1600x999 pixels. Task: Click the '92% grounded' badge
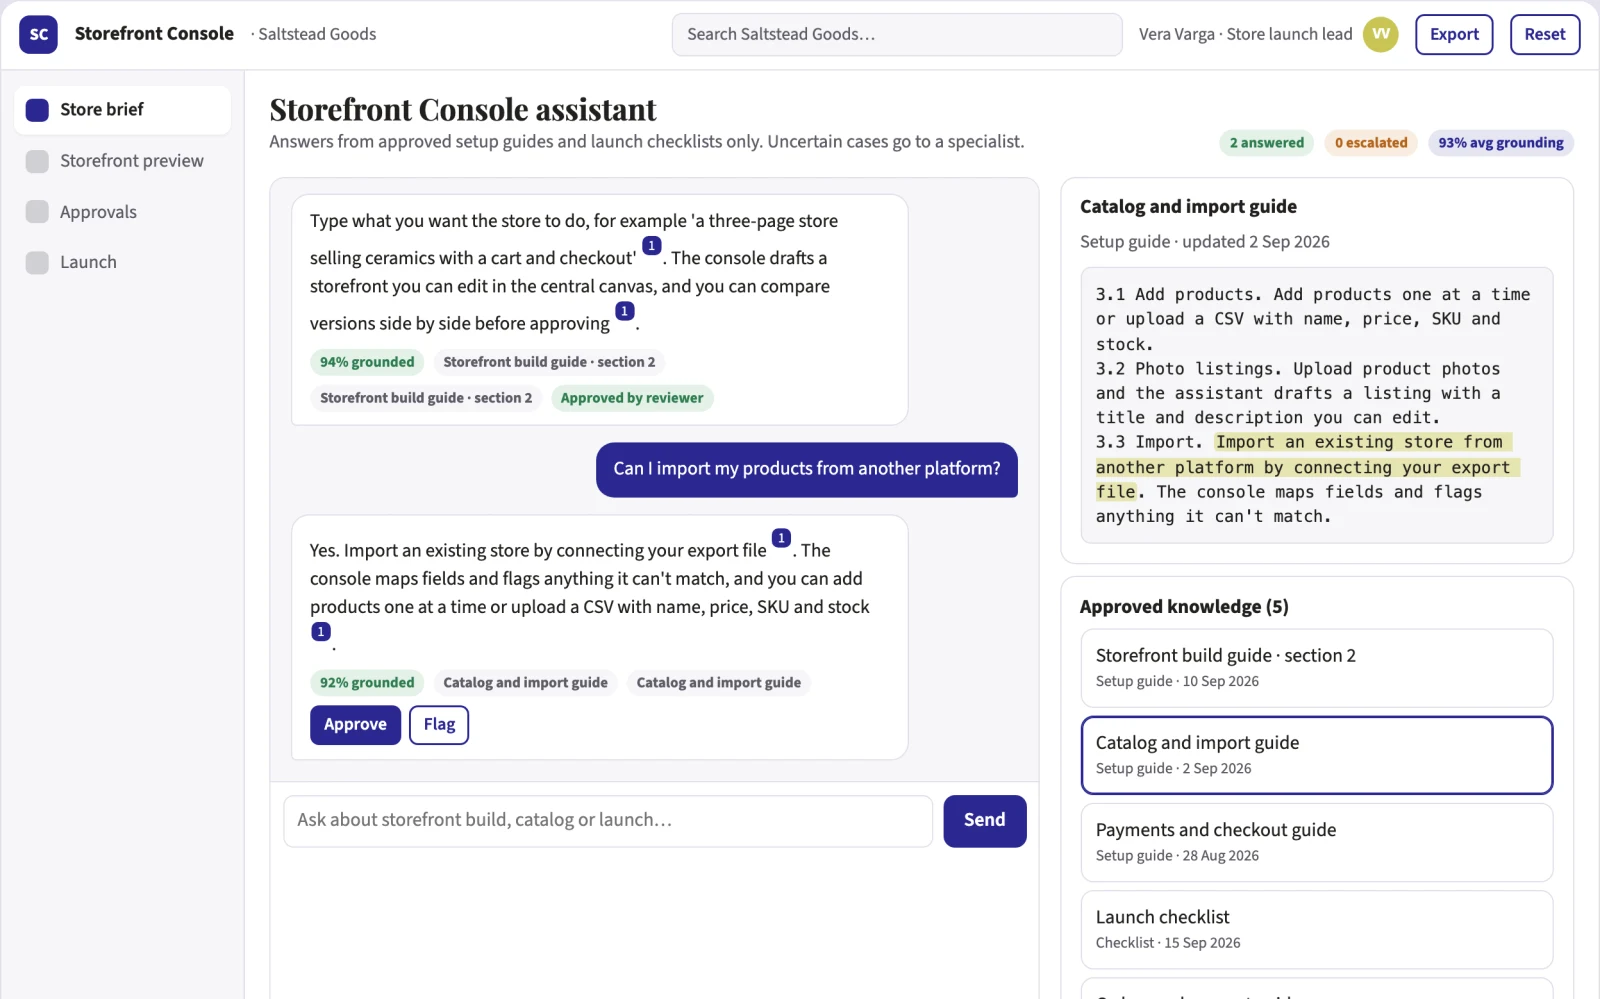click(367, 683)
